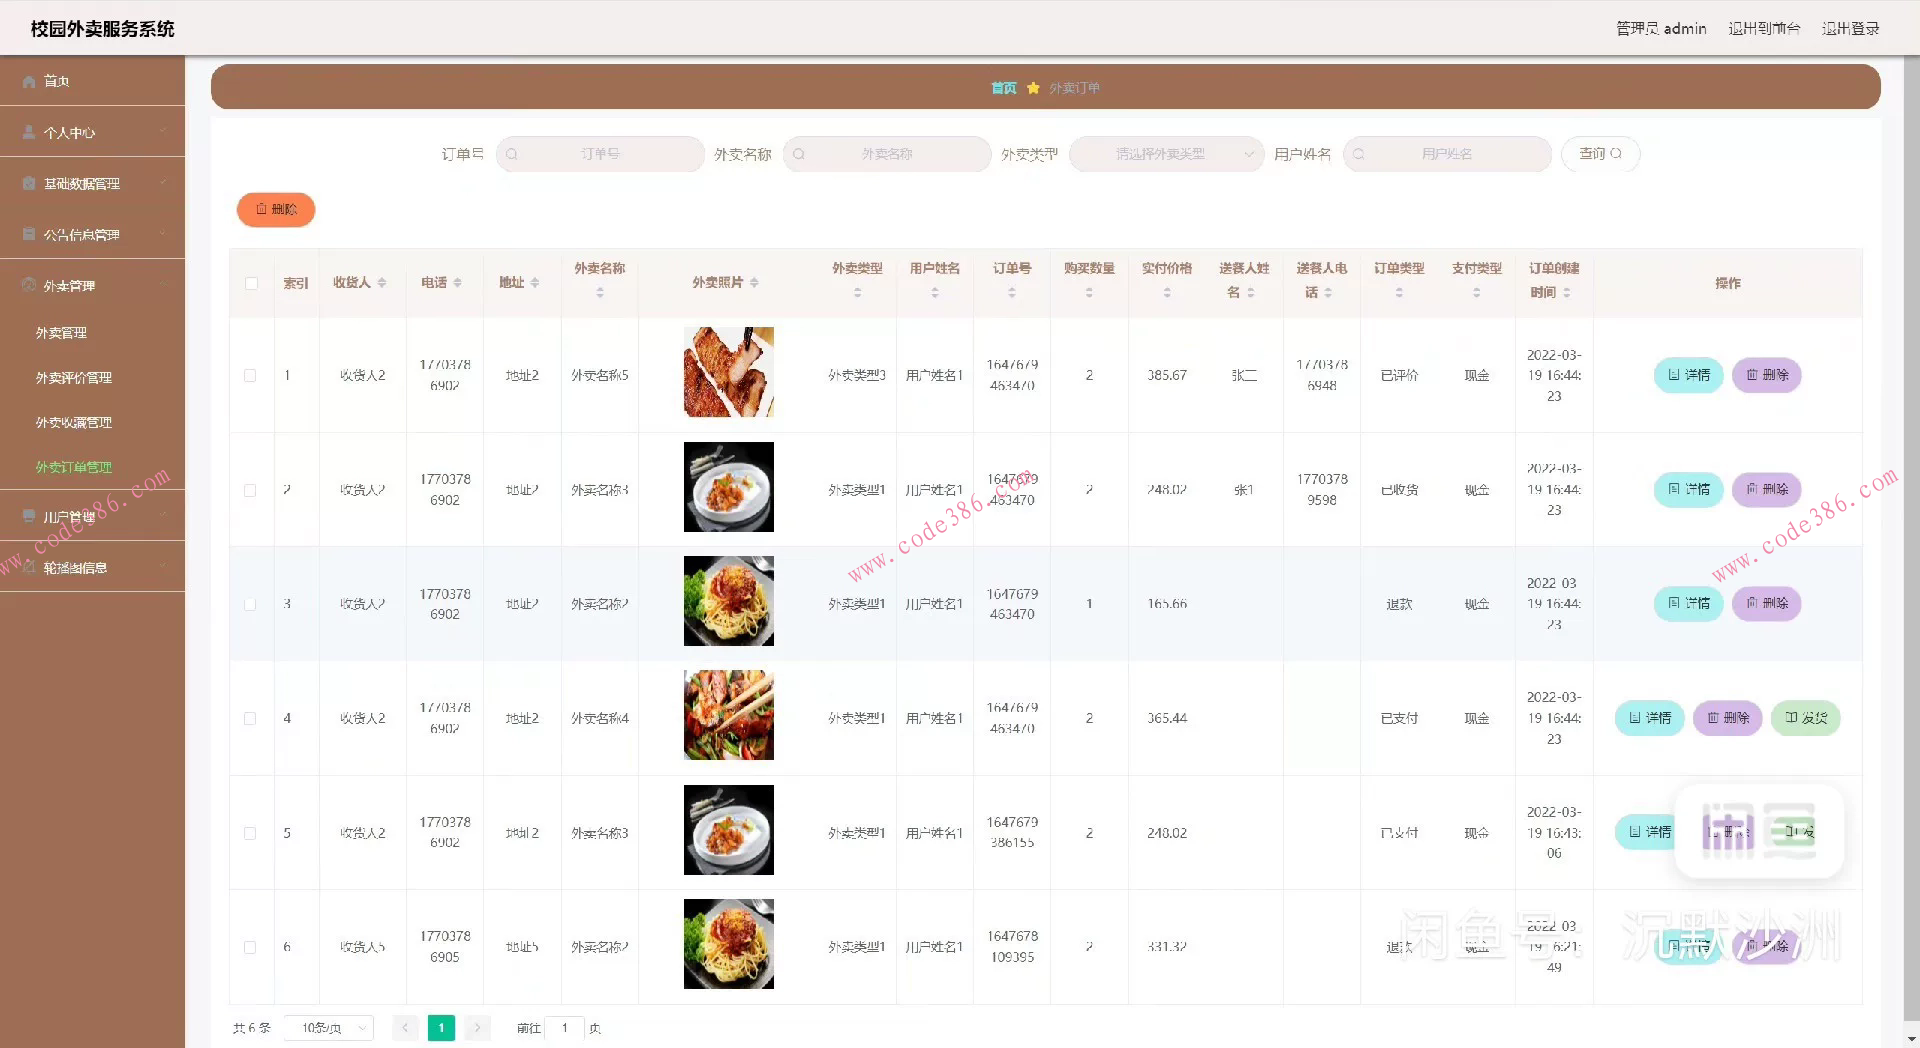Sort by the 订单类型 column arrows
The height and width of the screenshot is (1048, 1920).
pos(1399,293)
